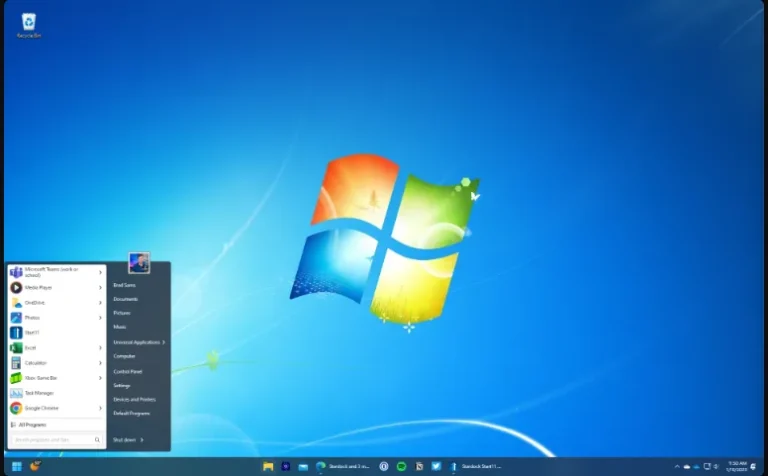Open File Explorer from the taskbar
This screenshot has width=768, height=476.
click(268, 466)
